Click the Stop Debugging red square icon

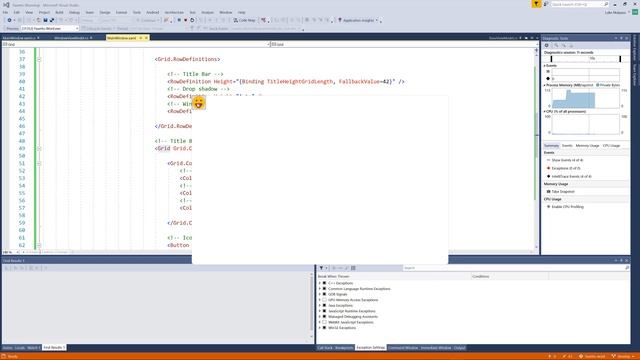[x=185, y=20]
